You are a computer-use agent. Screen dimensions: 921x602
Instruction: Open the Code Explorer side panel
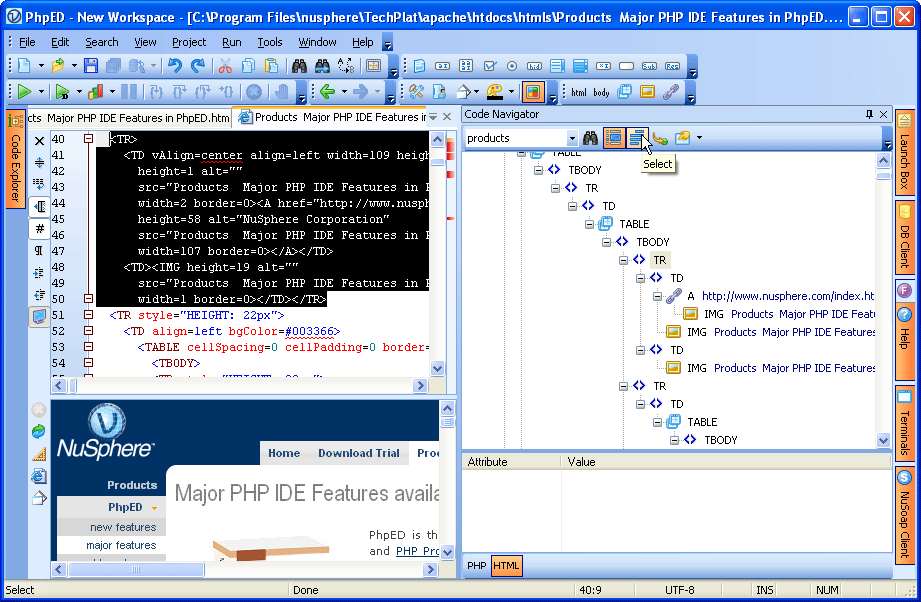coord(15,159)
